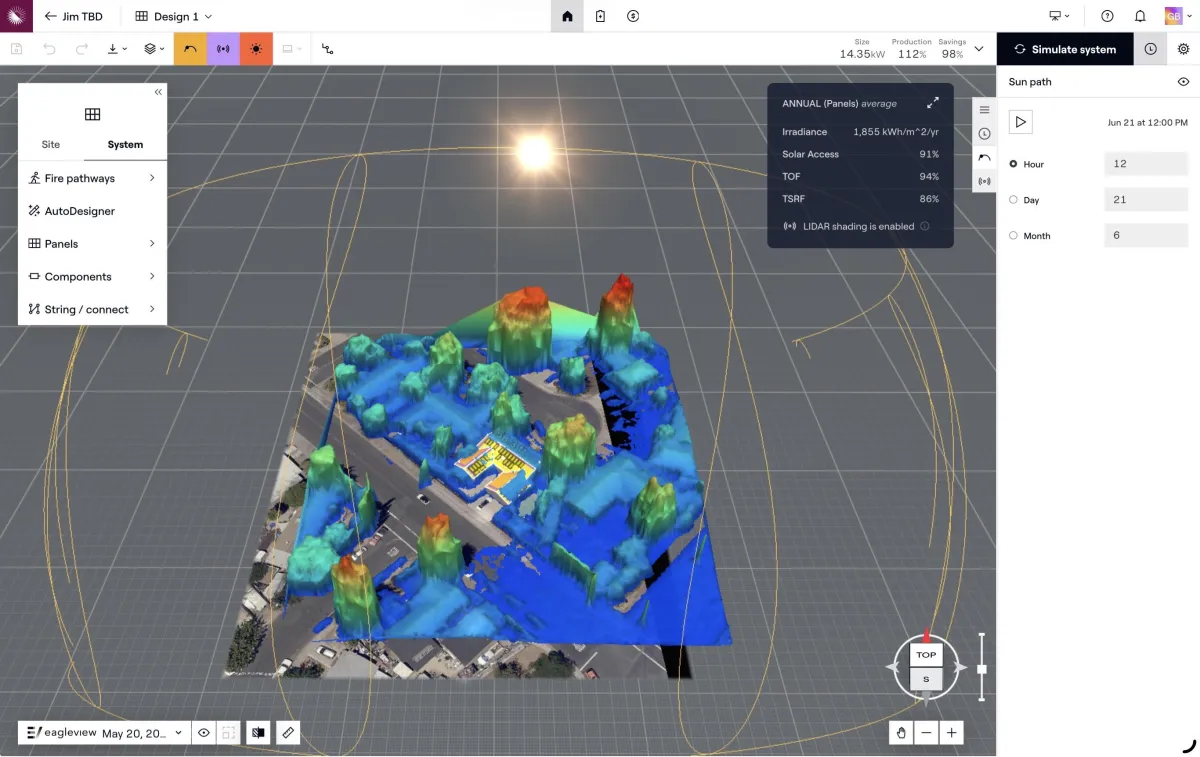Toggle the purple LIDAR button
Viewport: 1200px width, 757px height.
click(223, 49)
